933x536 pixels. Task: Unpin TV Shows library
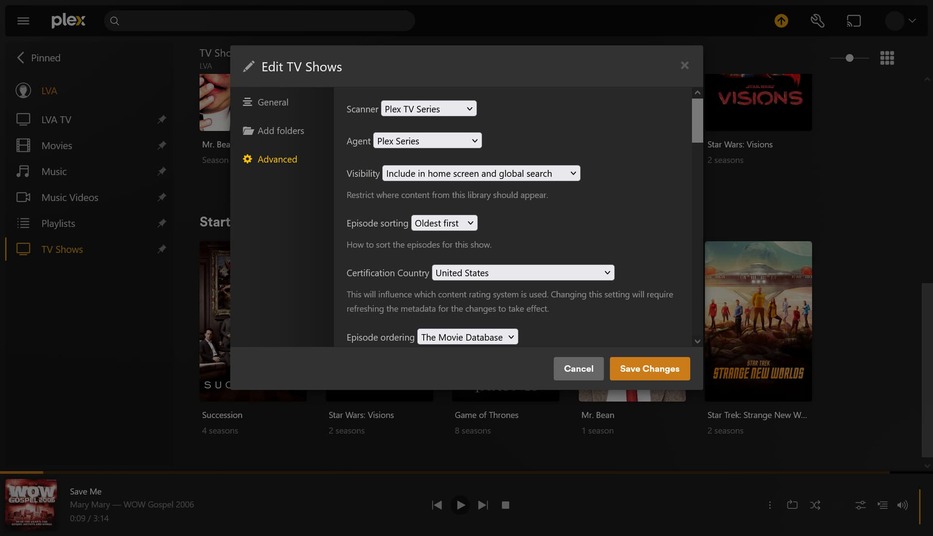161,249
